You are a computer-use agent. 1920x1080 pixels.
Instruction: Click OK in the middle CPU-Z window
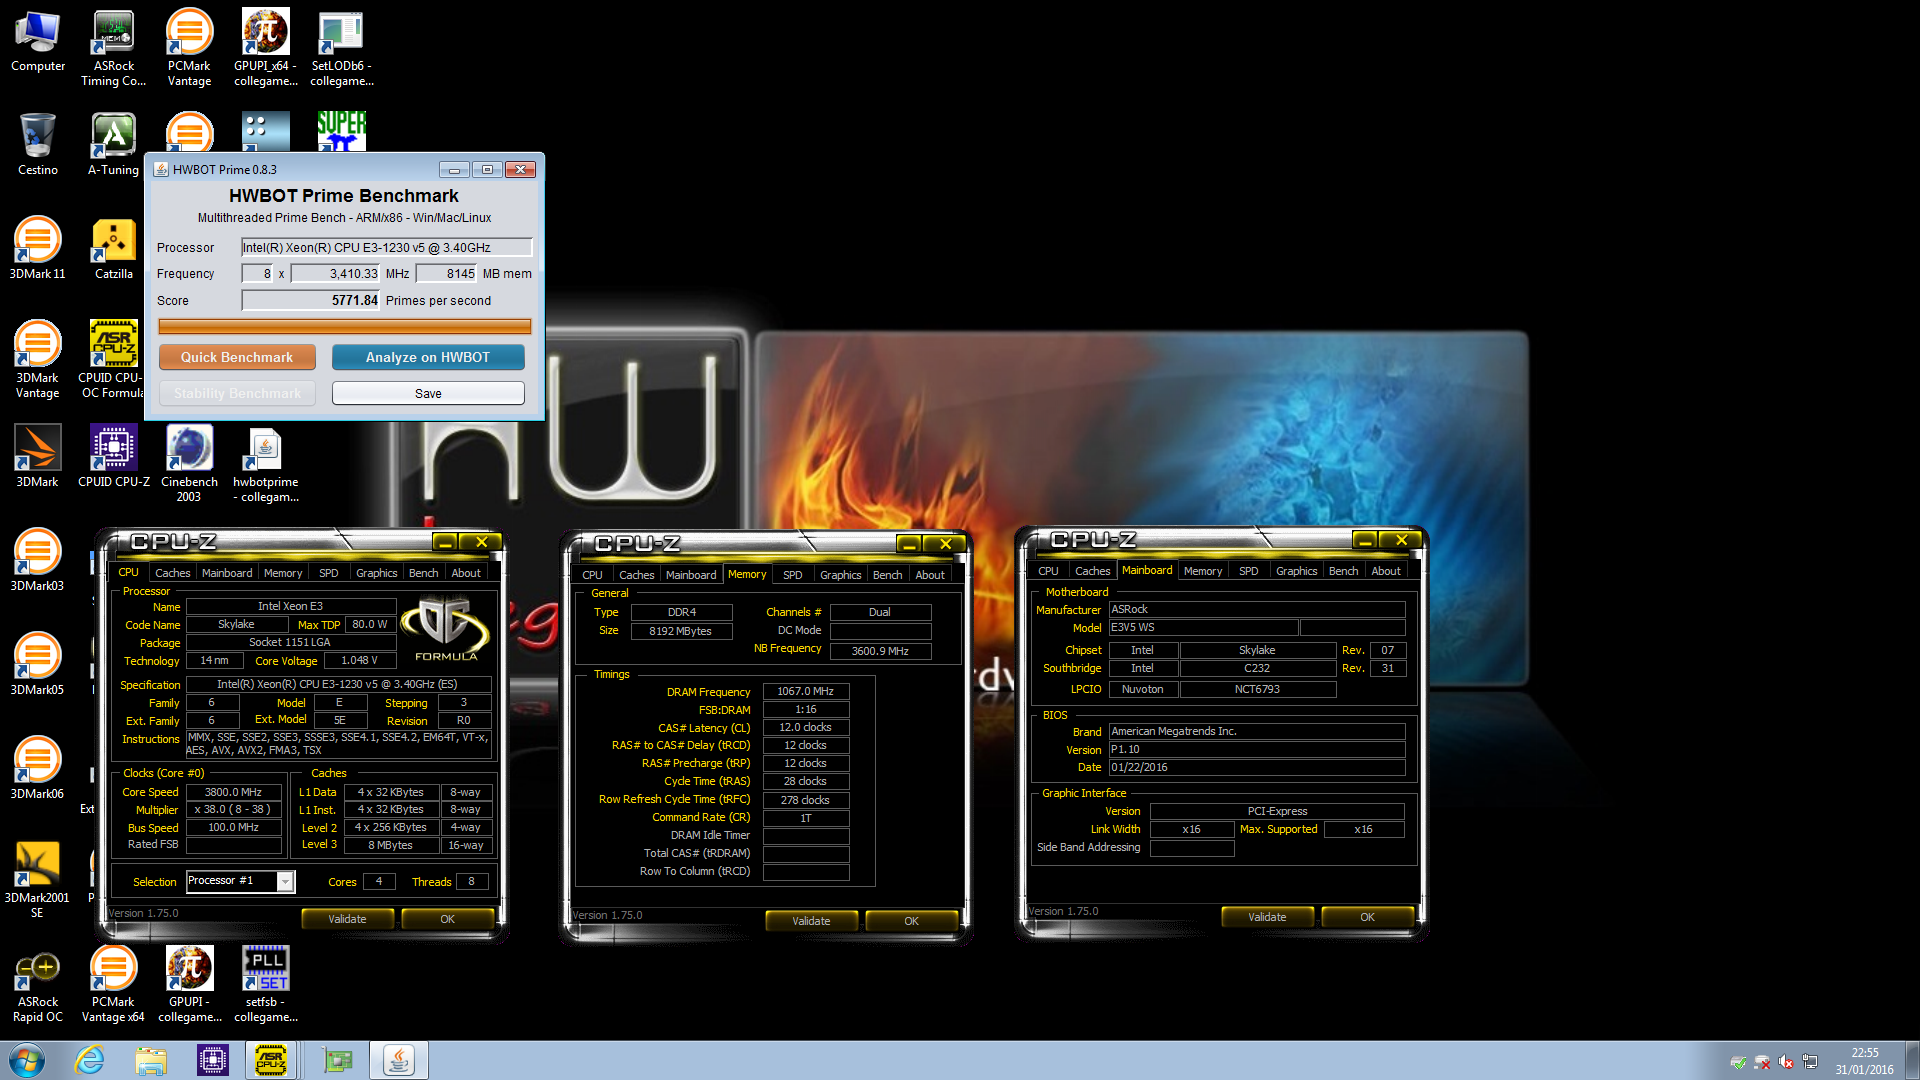pos(911,921)
